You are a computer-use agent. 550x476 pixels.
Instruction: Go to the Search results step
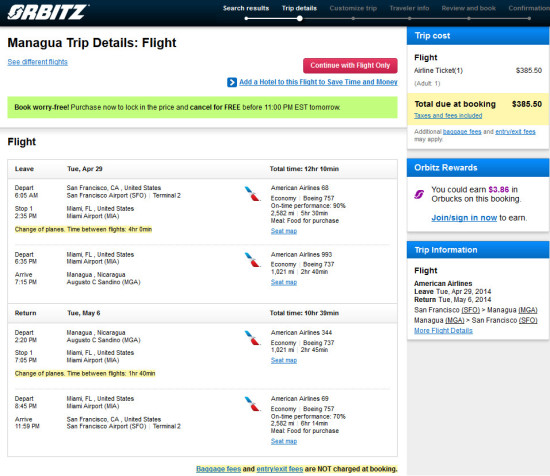(x=246, y=8)
